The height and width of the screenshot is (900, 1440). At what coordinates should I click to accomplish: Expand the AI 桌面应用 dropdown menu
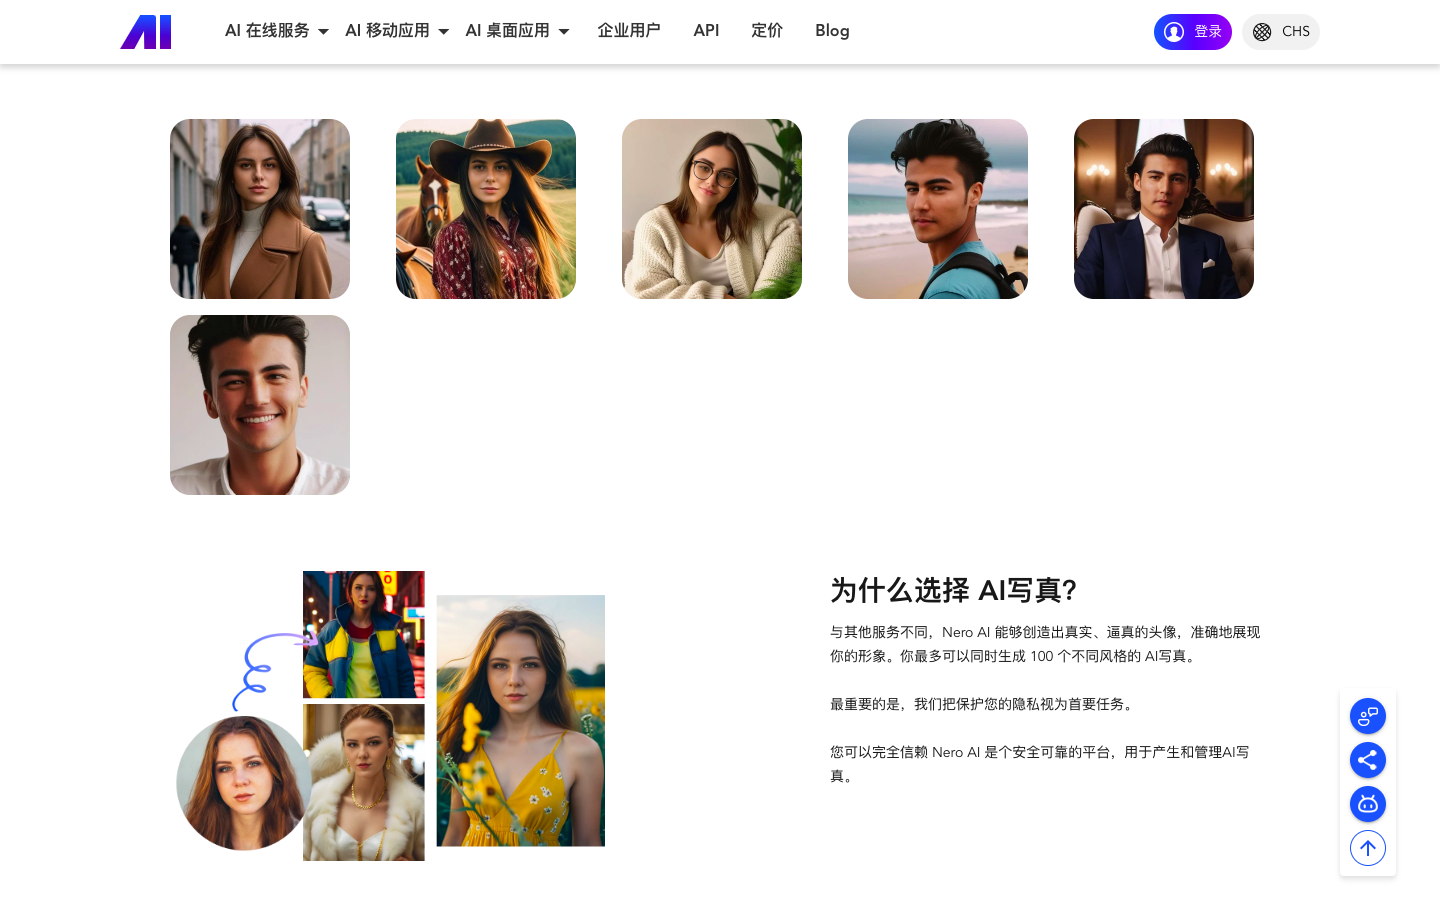pyautogui.click(x=517, y=31)
